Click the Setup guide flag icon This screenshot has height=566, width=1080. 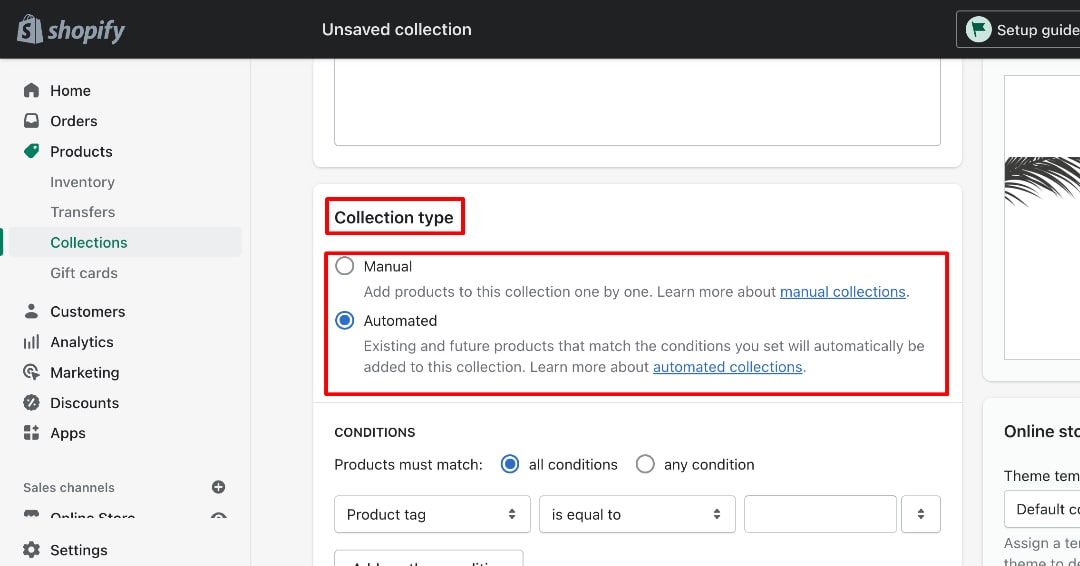[x=978, y=30]
